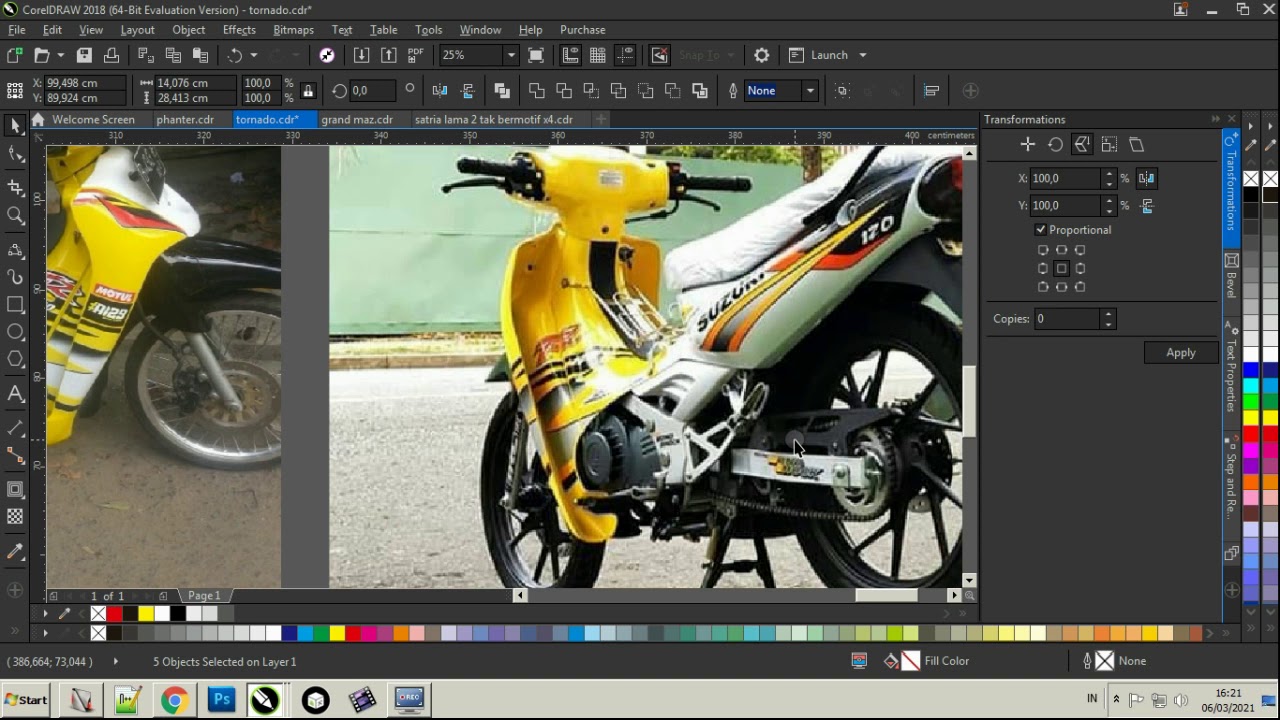Pick red swatch in document palette

[x=114, y=614]
